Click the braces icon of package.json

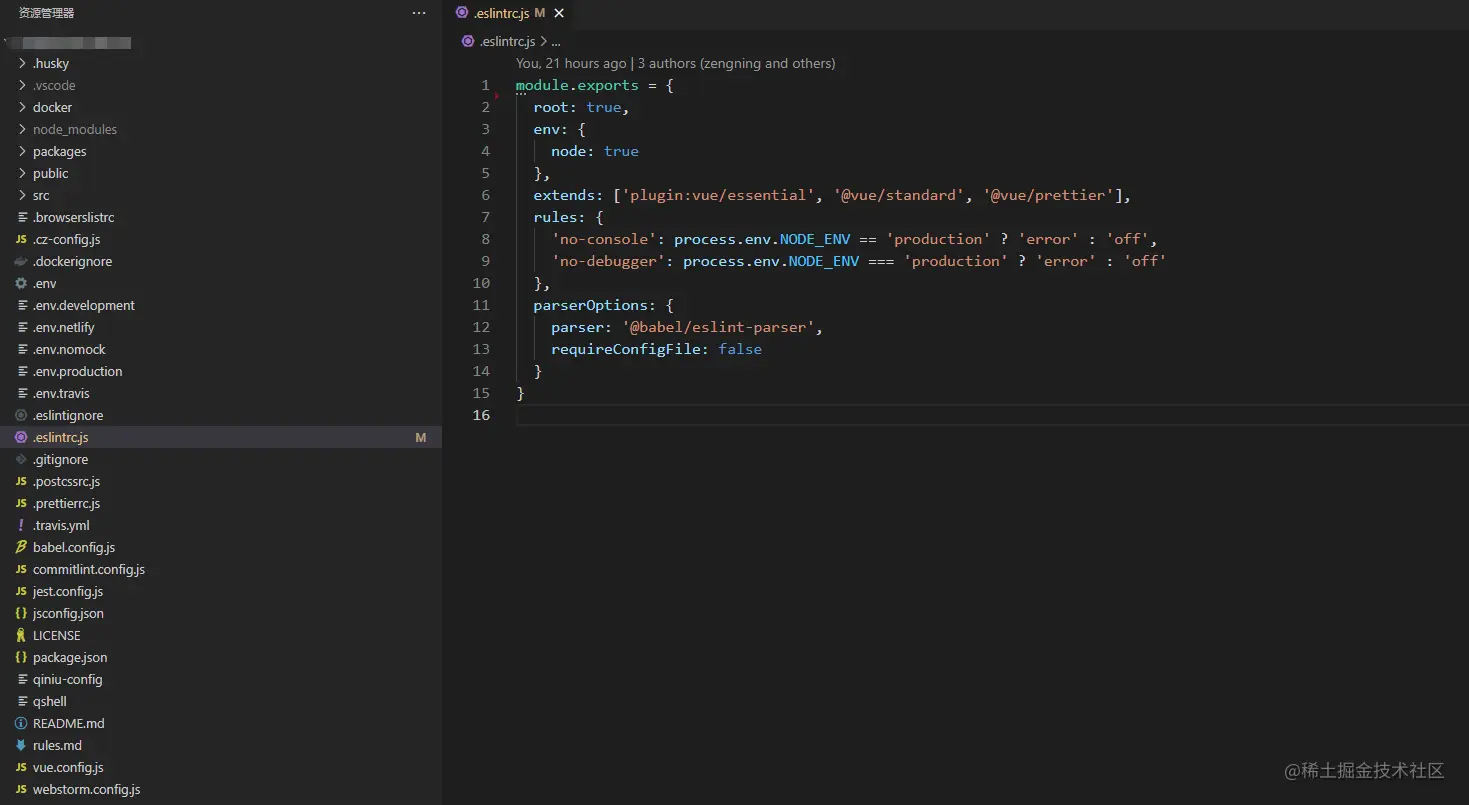click(22, 657)
